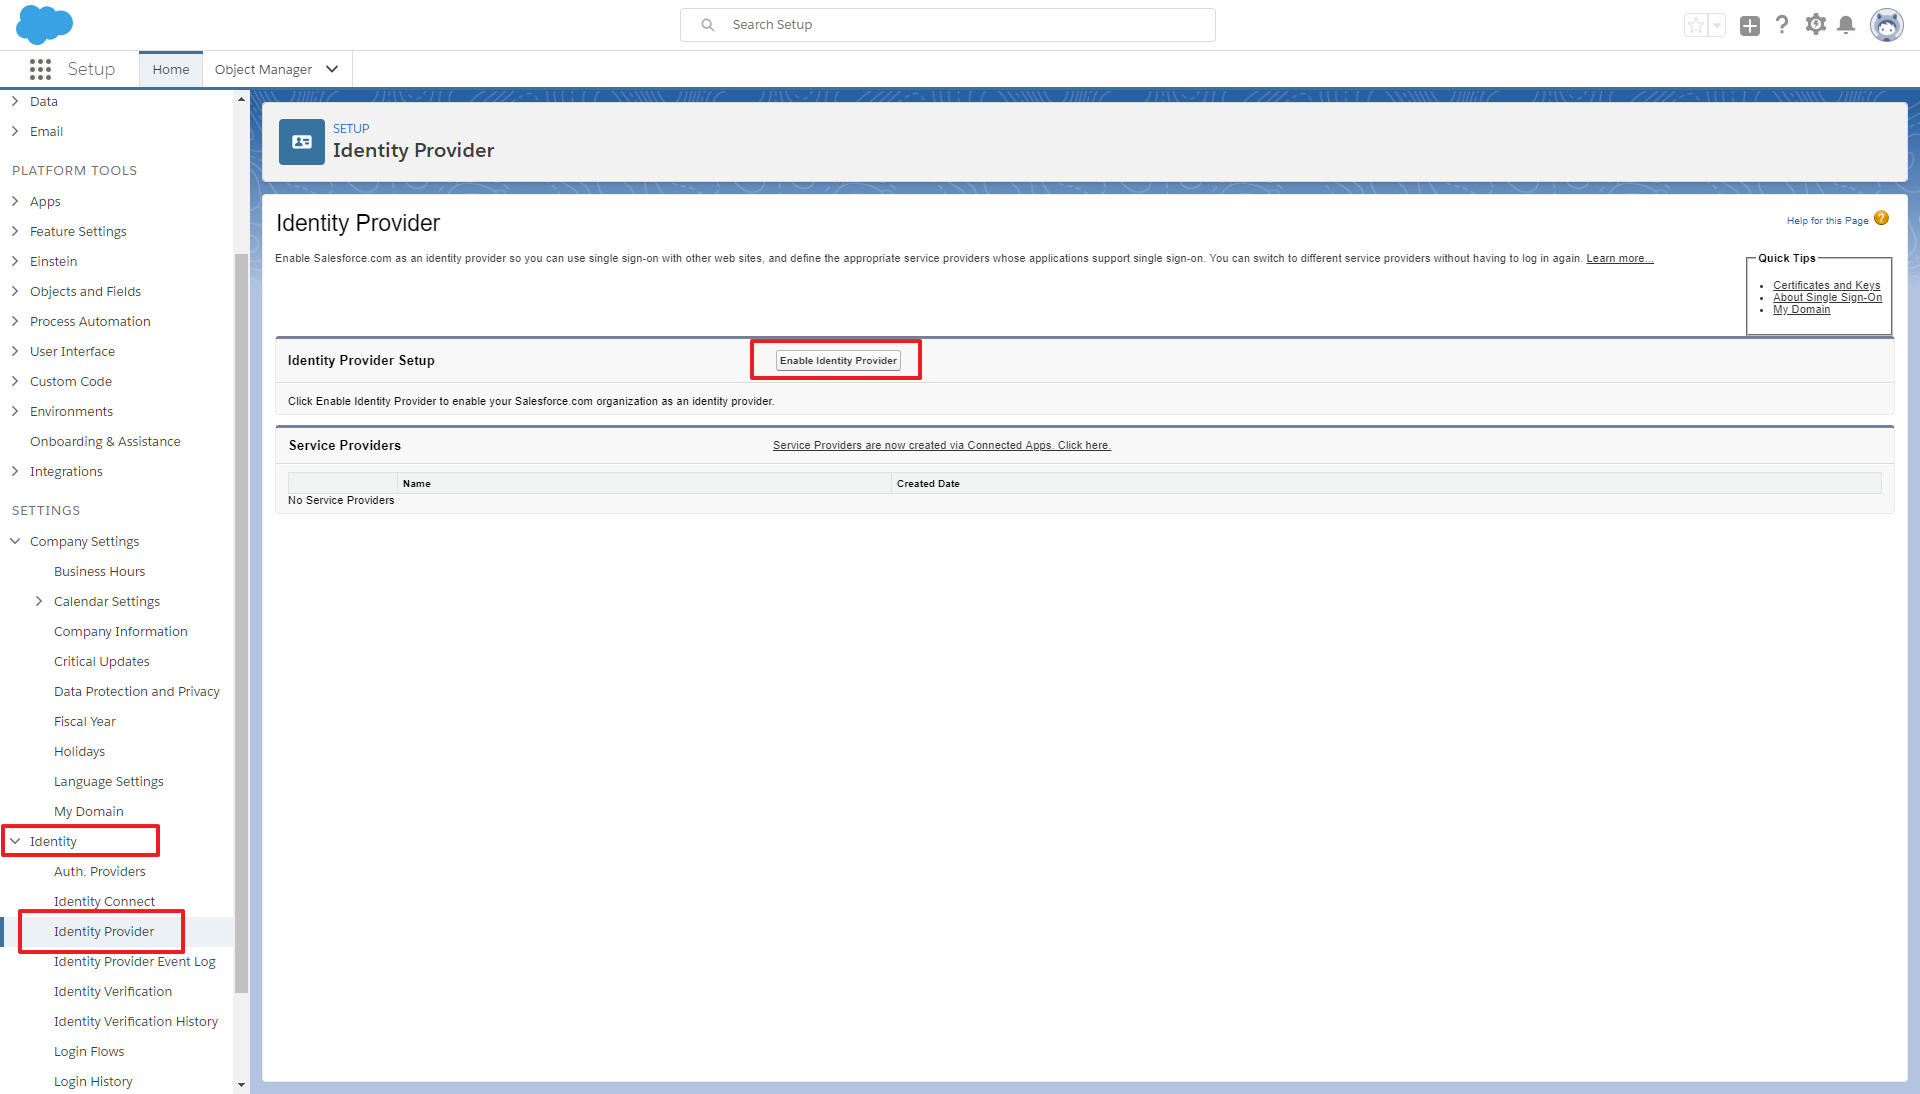This screenshot has height=1094, width=1920.
Task: Expand the Email section
Action: 15,131
